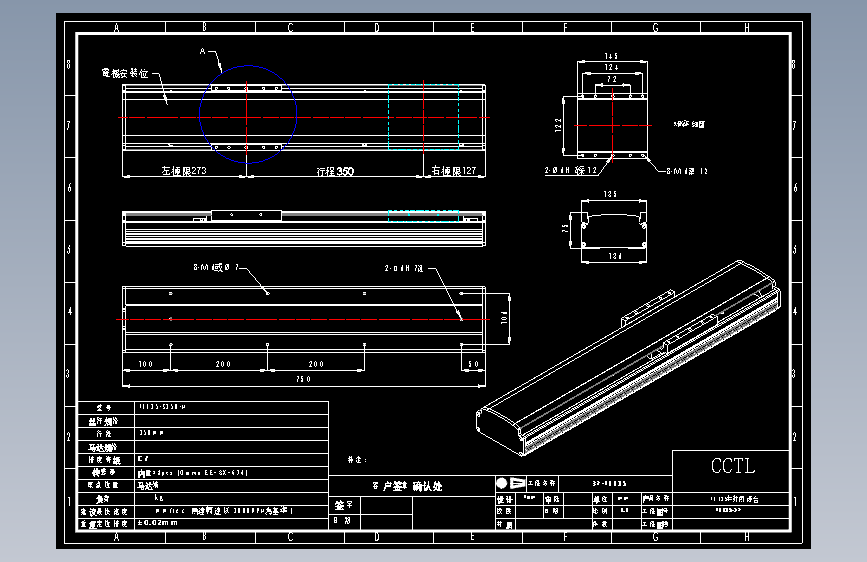Image resolution: width=867 pixels, height=562 pixels.
Task: Click zone letter "H" on the top border
Action: 746,28
